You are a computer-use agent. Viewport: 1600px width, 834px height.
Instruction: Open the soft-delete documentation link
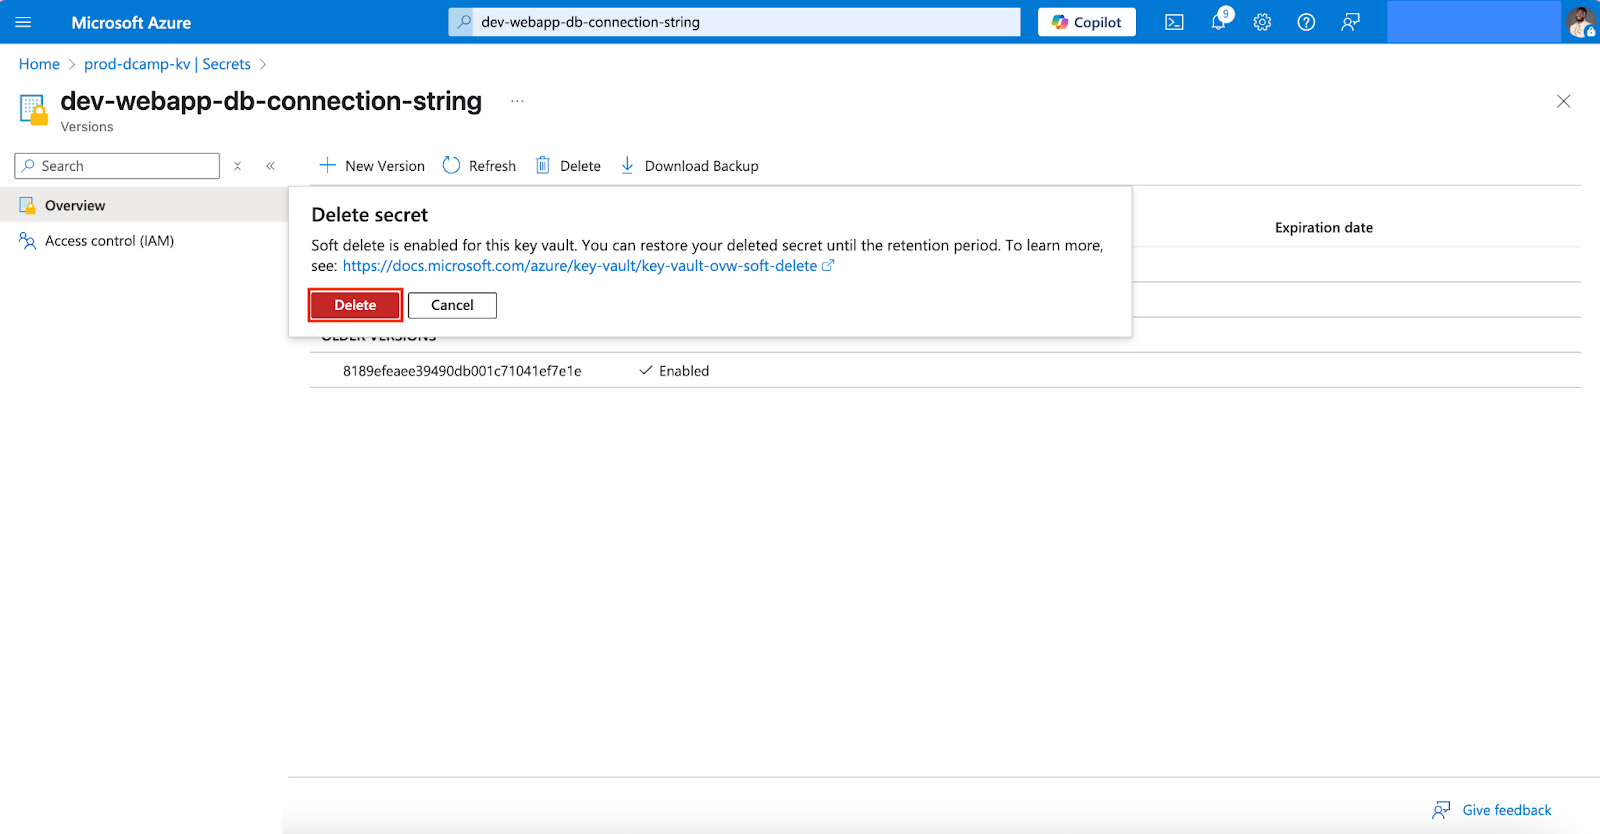pos(588,266)
